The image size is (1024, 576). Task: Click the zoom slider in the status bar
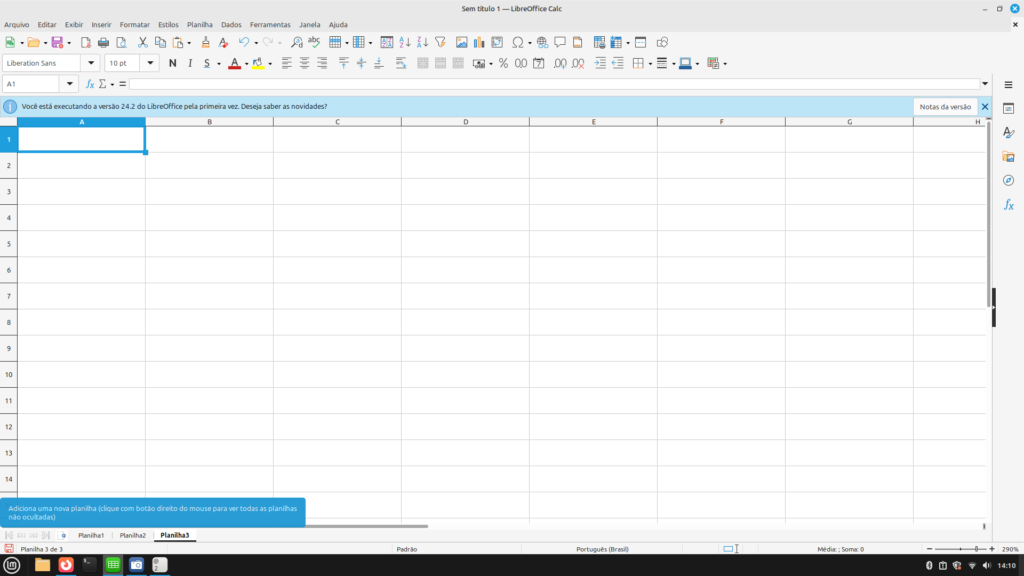(x=960, y=549)
